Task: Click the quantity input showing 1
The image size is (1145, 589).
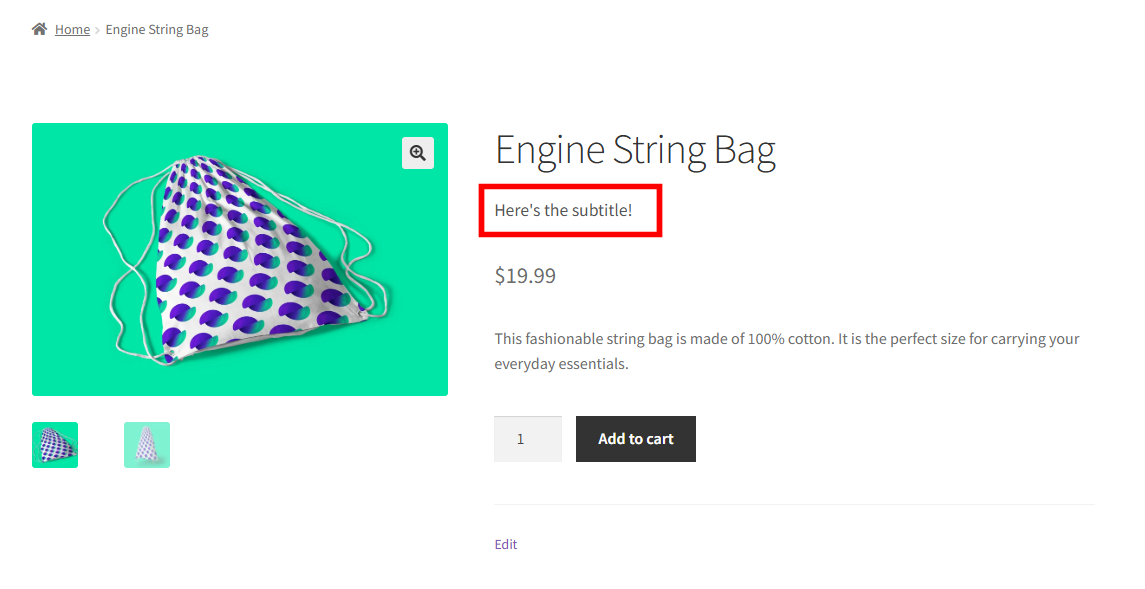Action: 528,438
